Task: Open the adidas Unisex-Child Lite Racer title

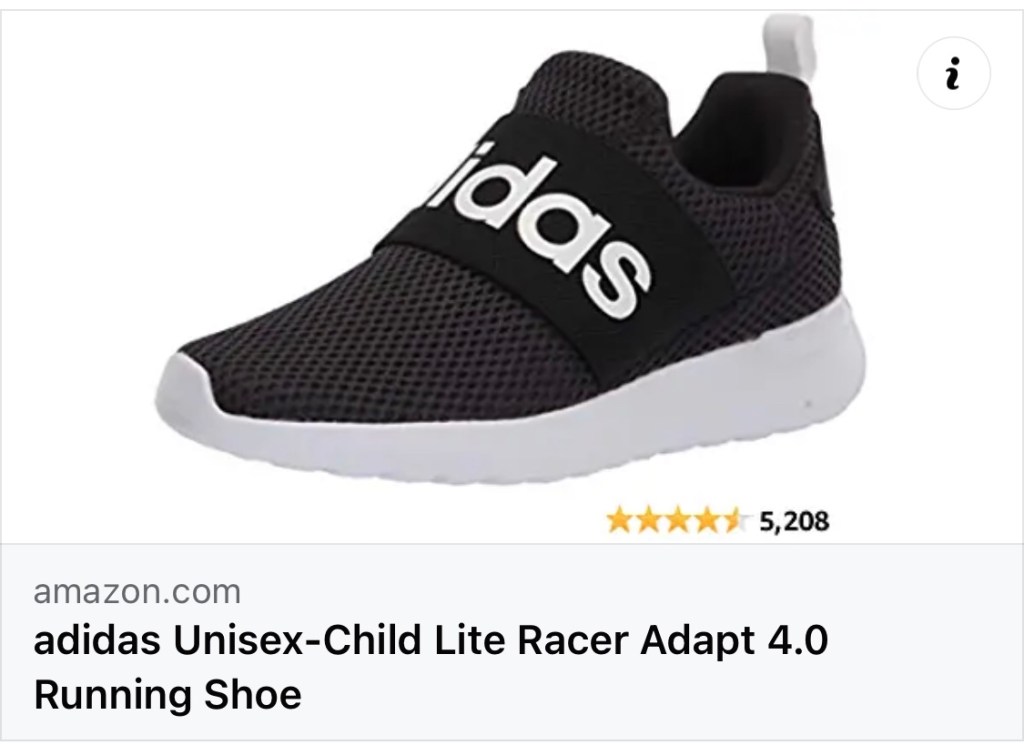Action: tap(430, 667)
